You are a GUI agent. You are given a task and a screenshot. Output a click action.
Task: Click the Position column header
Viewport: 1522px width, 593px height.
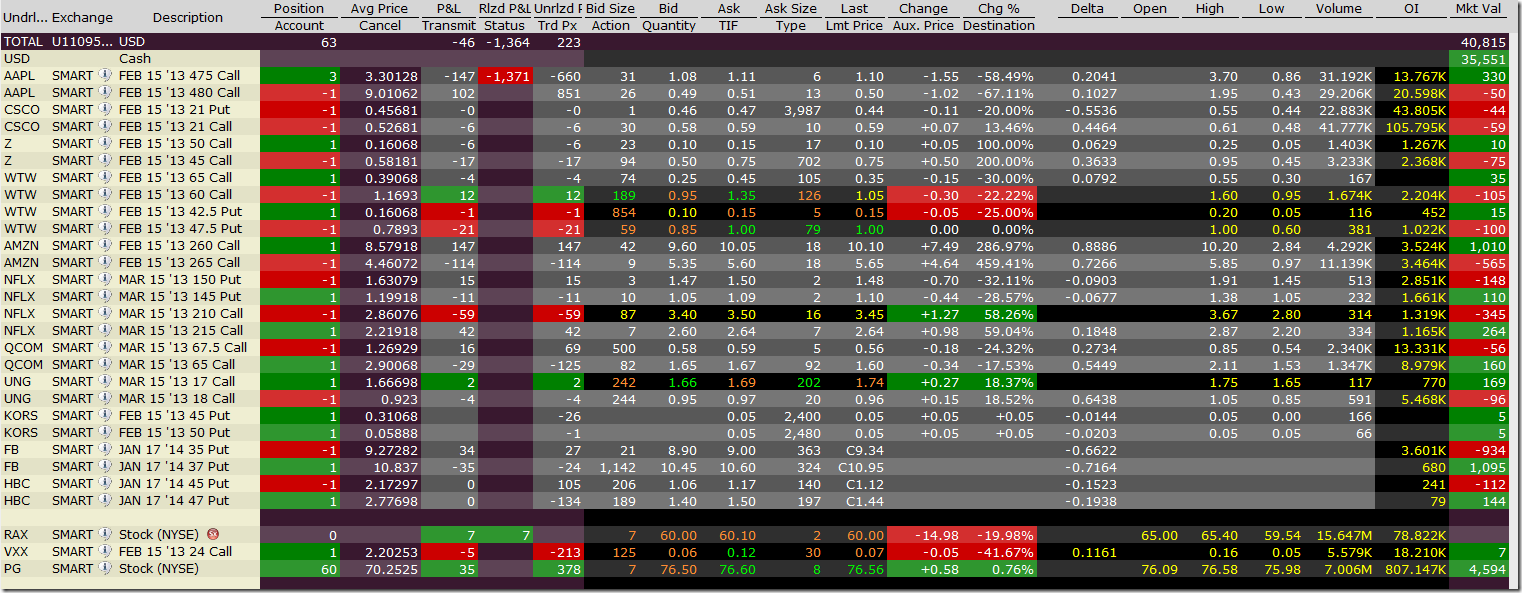(299, 9)
